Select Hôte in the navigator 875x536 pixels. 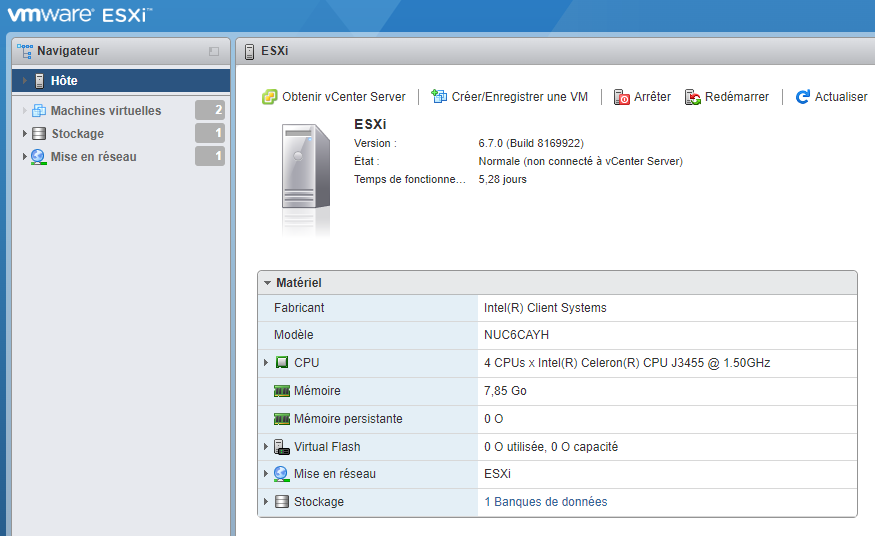point(121,81)
